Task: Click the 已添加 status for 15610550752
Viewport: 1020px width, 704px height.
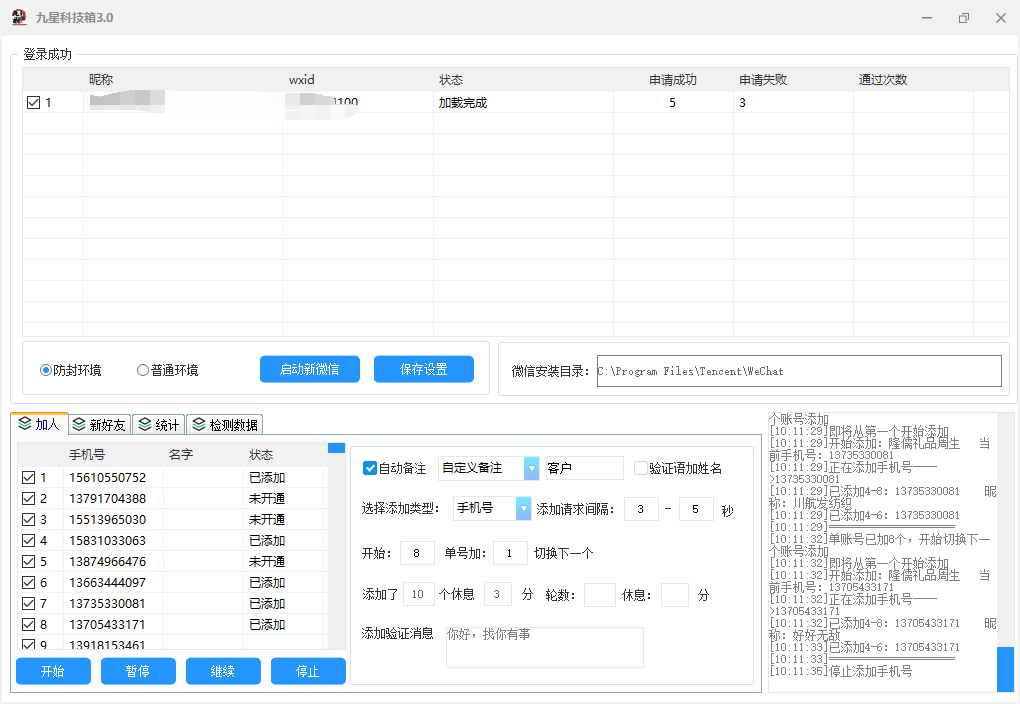Action: [267, 478]
